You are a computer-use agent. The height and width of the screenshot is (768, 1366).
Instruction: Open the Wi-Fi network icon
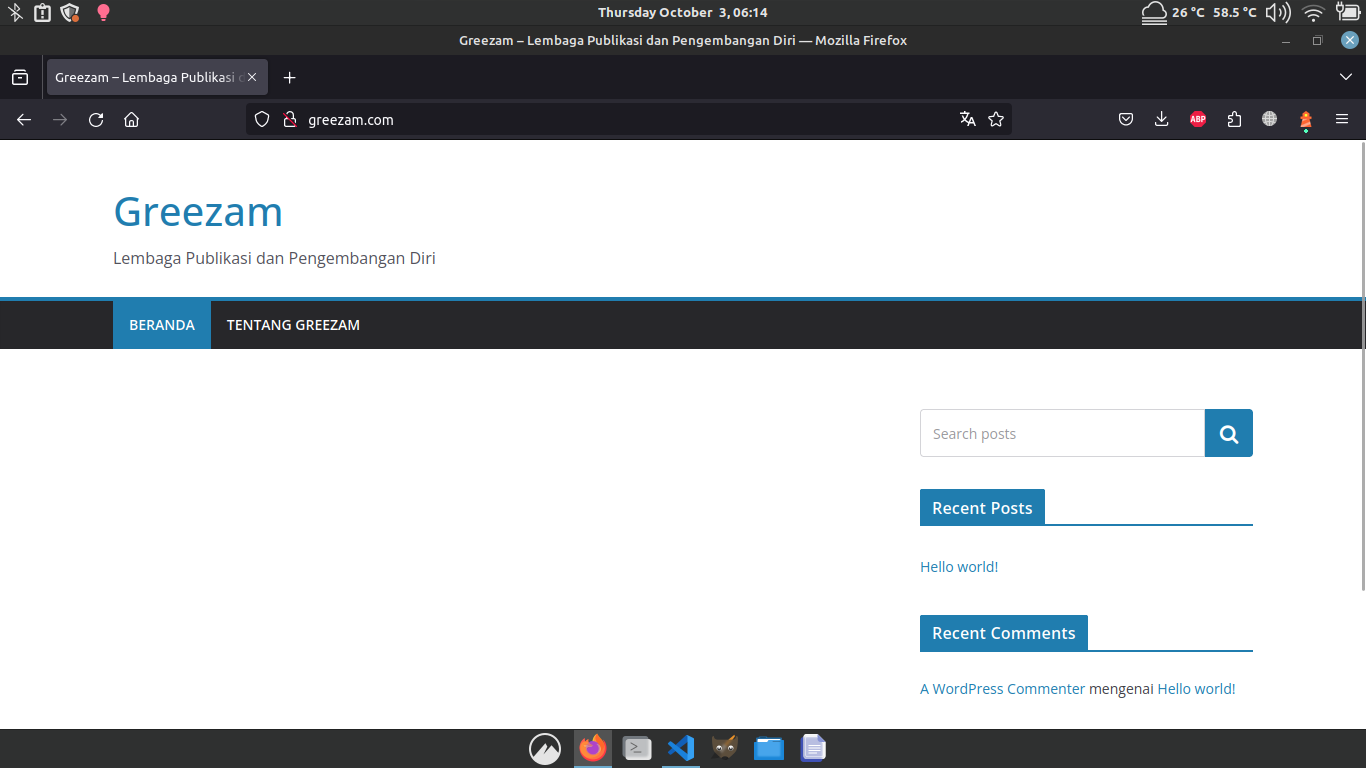1314,13
